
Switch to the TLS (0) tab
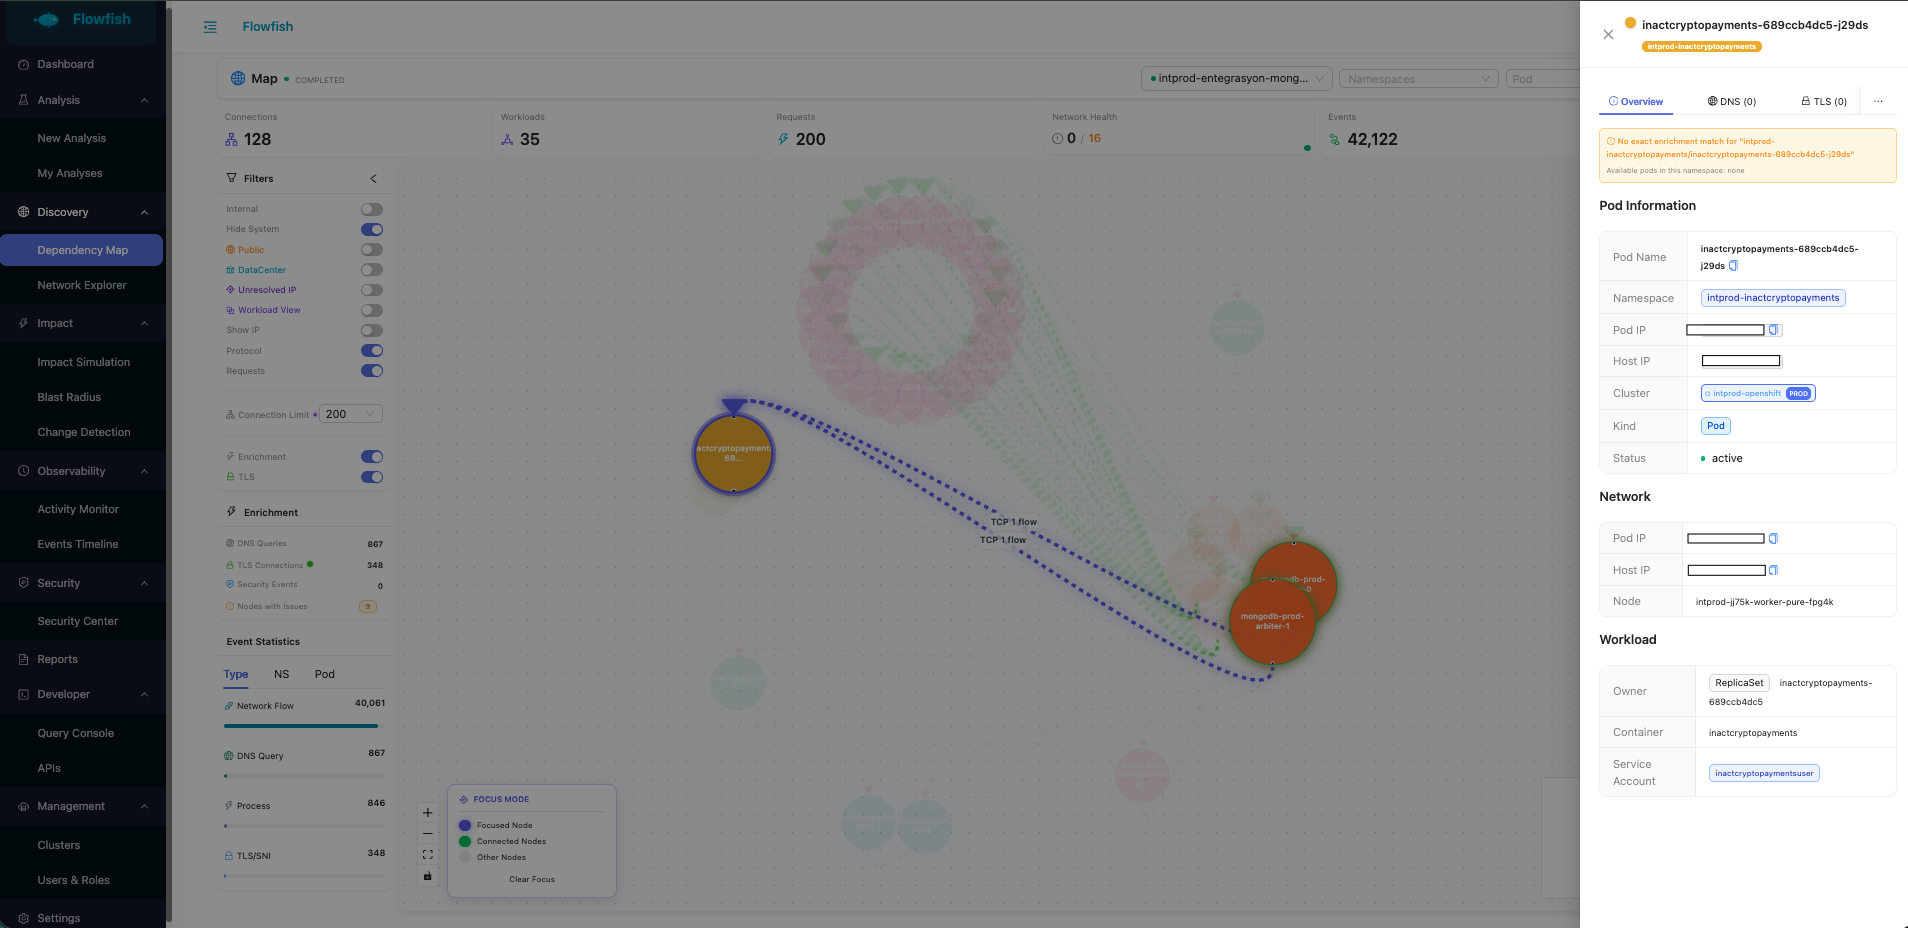pos(1824,102)
